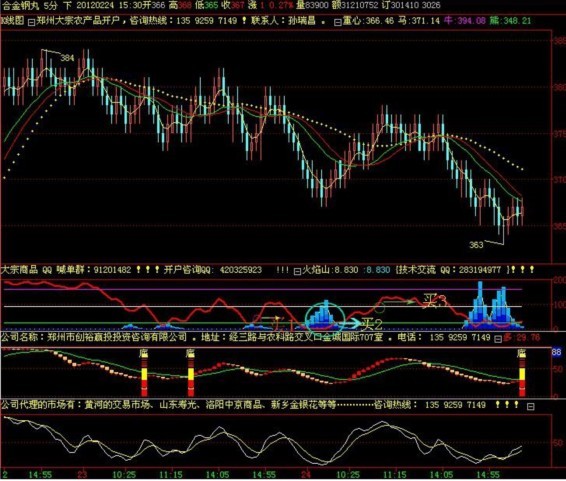The height and width of the screenshot is (481, 566).
Task: Collapse the box icon before 郑州大宗农产品开户
Action: [x=31, y=22]
